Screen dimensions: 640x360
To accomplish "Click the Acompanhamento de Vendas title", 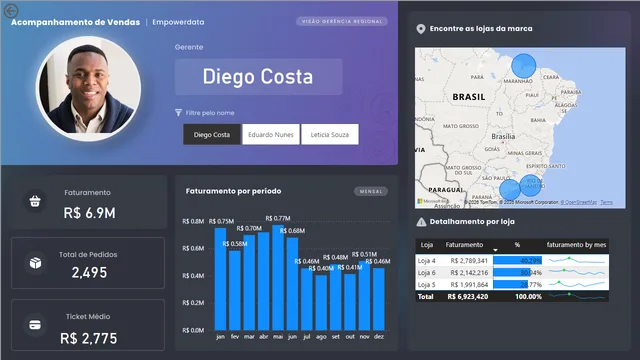I will [76, 22].
